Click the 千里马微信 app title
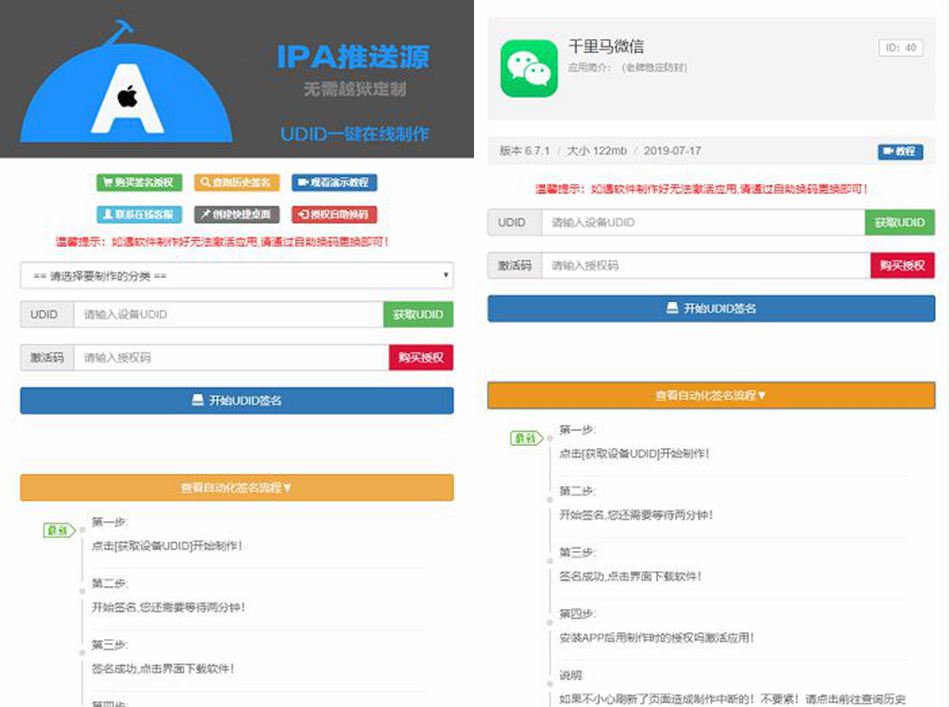949x707 pixels. point(606,46)
